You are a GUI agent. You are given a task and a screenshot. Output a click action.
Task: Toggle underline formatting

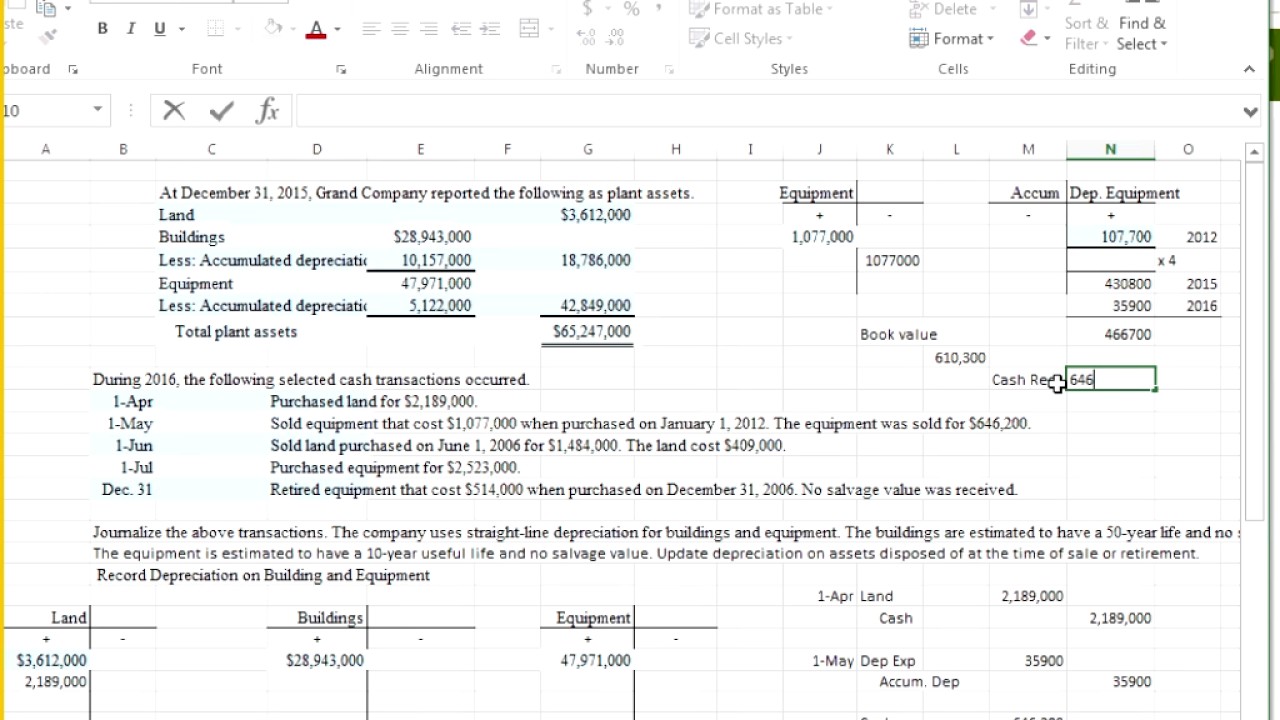(x=159, y=29)
